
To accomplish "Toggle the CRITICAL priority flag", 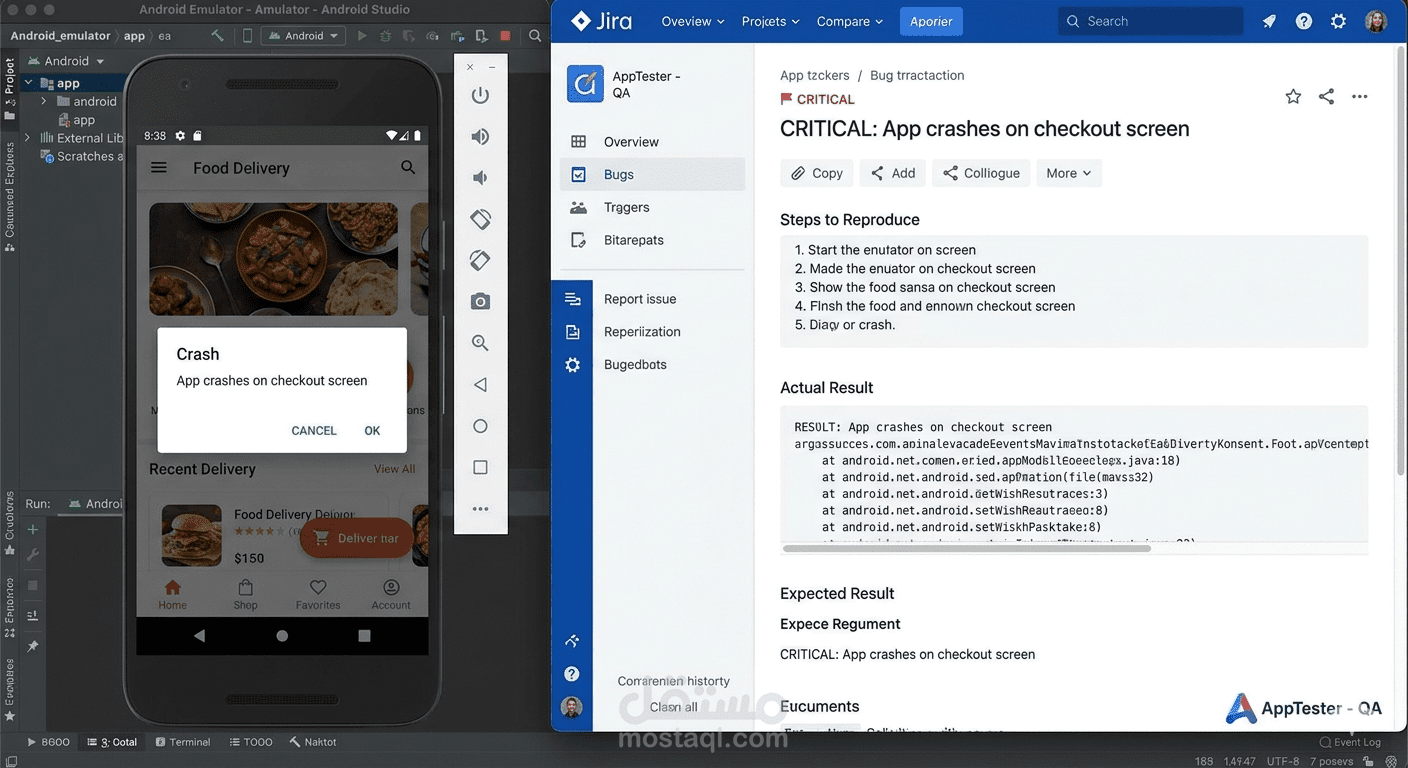I will 787,99.
